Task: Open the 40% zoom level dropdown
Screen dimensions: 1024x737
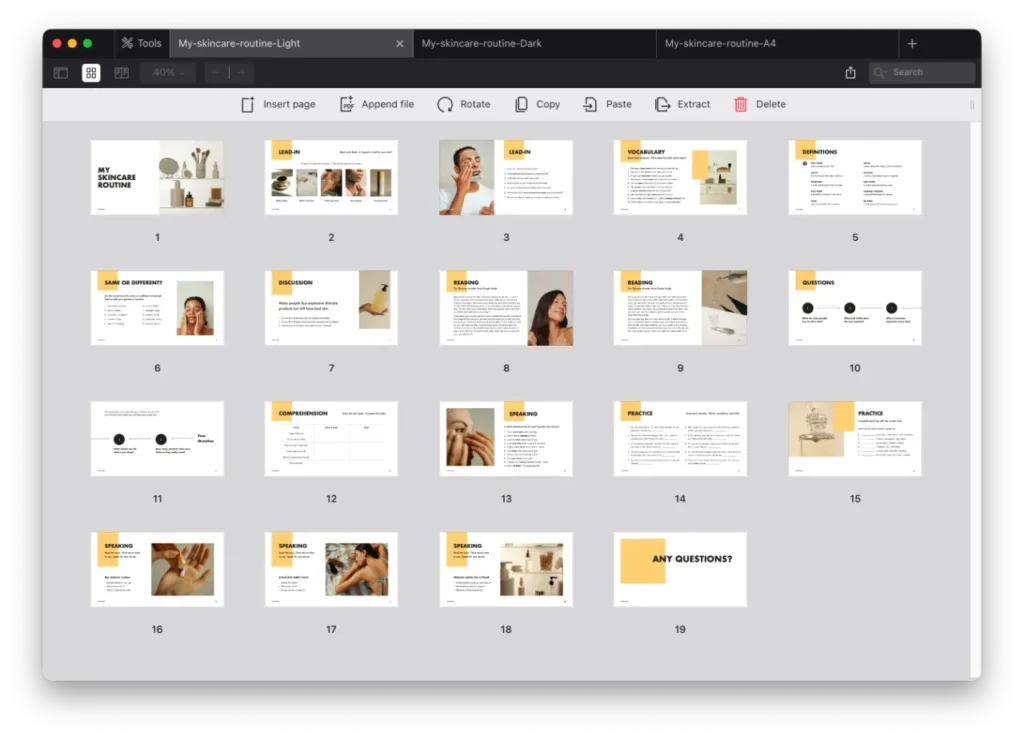Action: [x=168, y=73]
